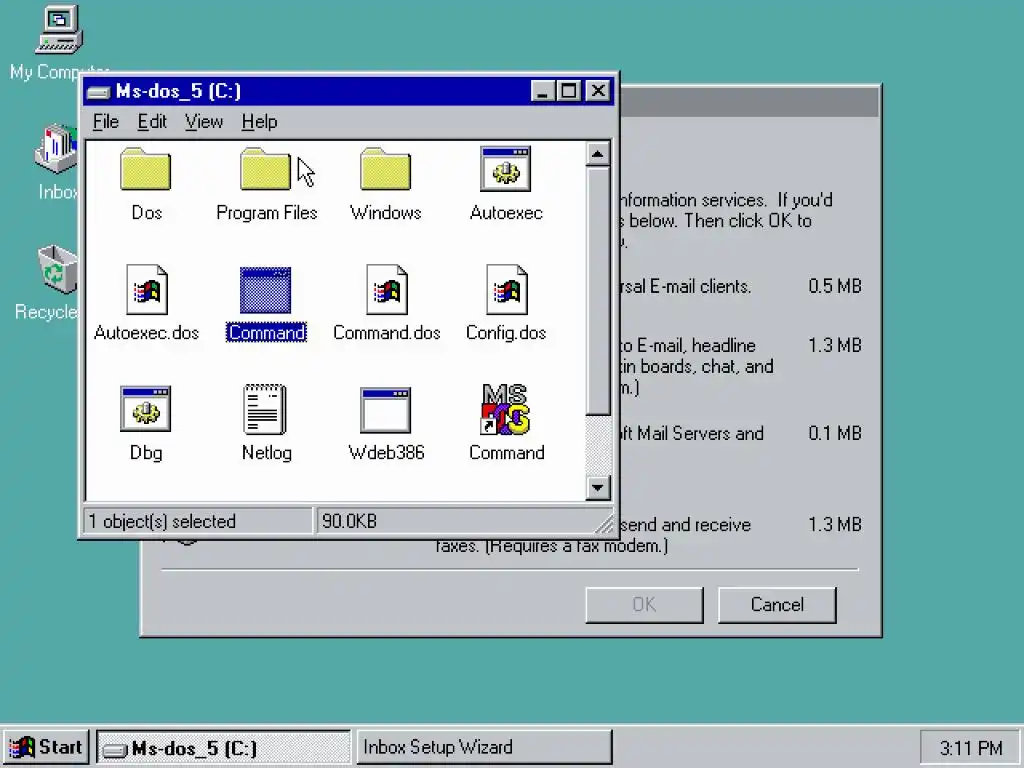This screenshot has width=1024, height=768.
Task: Click the '1 object(s) selected' status text
Action: [162, 521]
